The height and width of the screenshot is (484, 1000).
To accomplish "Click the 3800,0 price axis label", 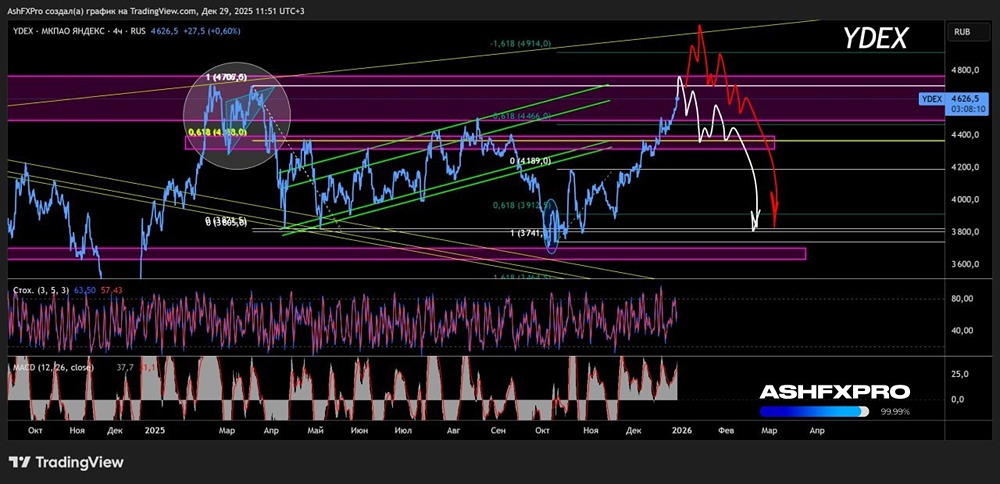I will [965, 231].
